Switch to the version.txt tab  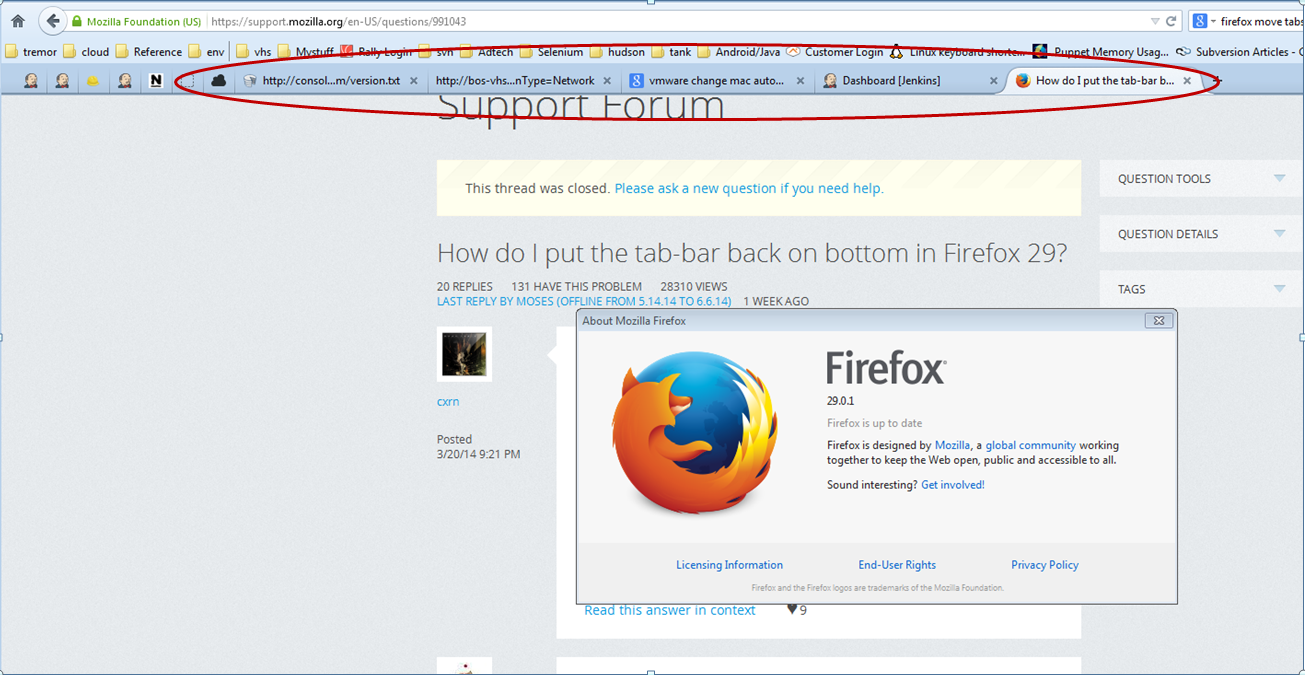(x=331, y=81)
